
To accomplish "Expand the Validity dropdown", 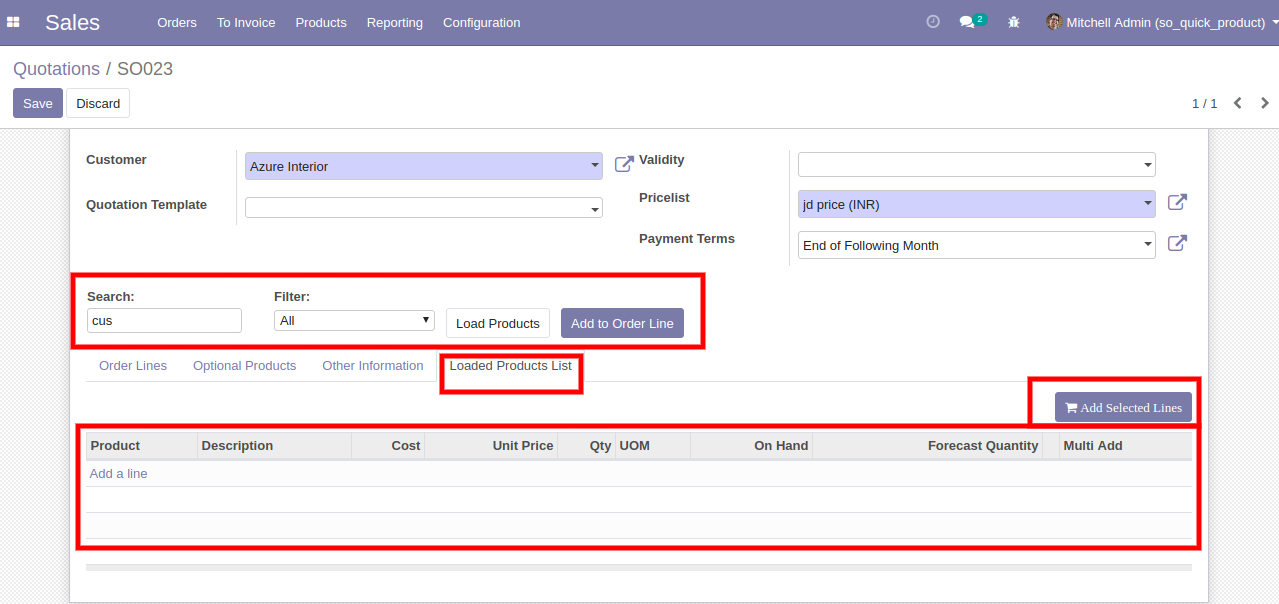I will click(1148, 165).
